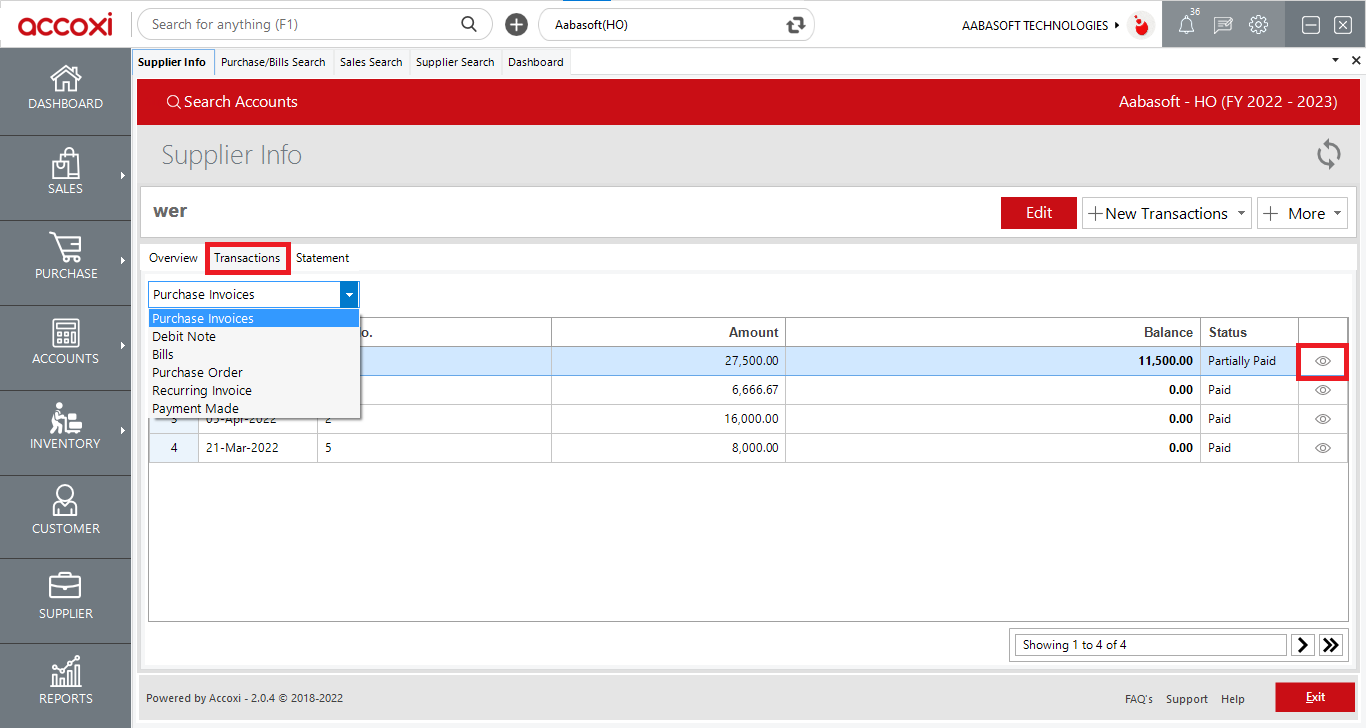1366x728 pixels.
Task: View the 27,500.00 Partially Paid invoice eye icon
Action: click(1323, 361)
